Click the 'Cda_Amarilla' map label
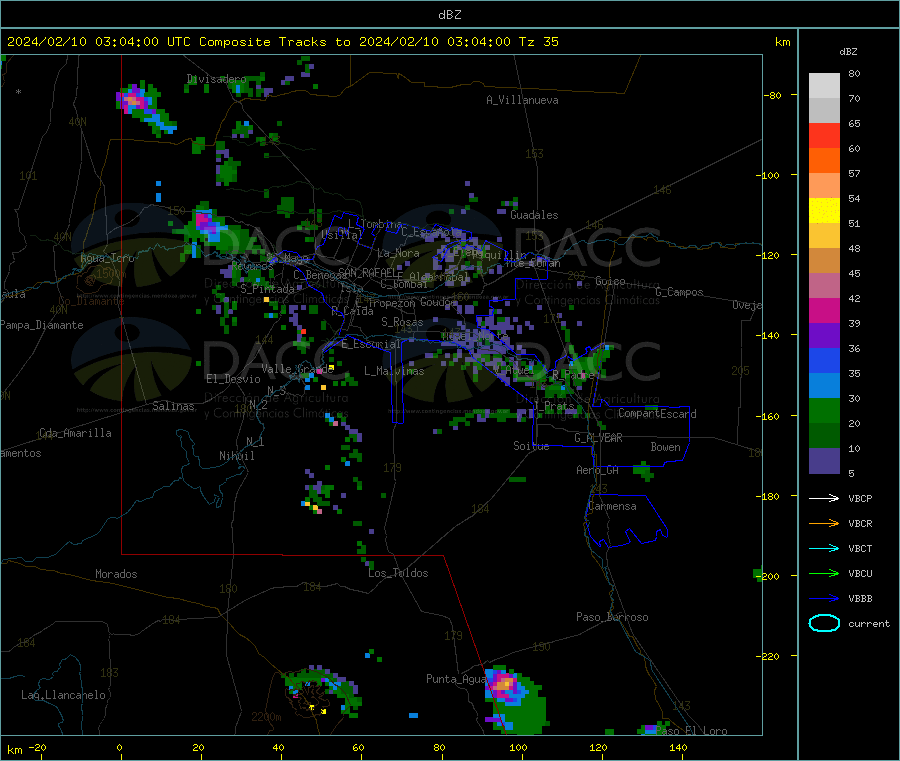Viewport: 900px width, 761px height. coord(75,433)
